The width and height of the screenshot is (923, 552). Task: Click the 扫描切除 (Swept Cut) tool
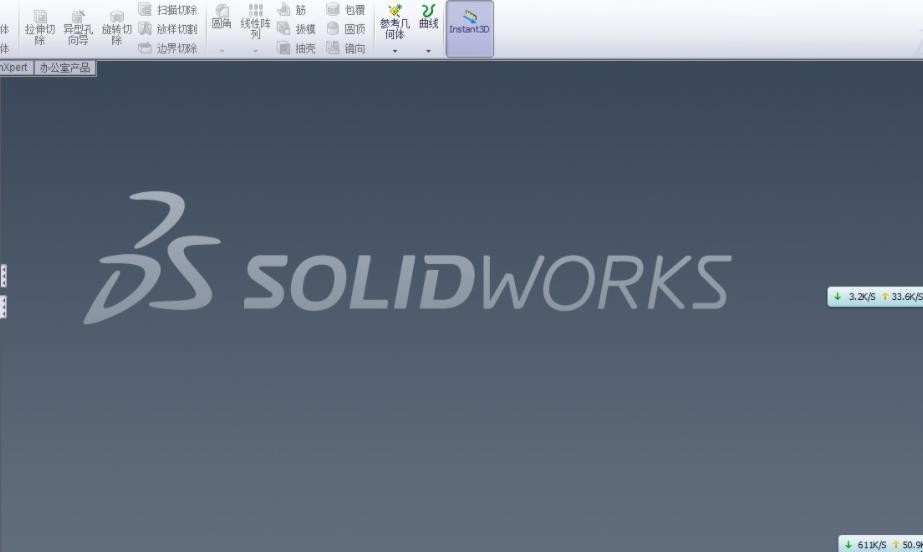click(x=168, y=9)
